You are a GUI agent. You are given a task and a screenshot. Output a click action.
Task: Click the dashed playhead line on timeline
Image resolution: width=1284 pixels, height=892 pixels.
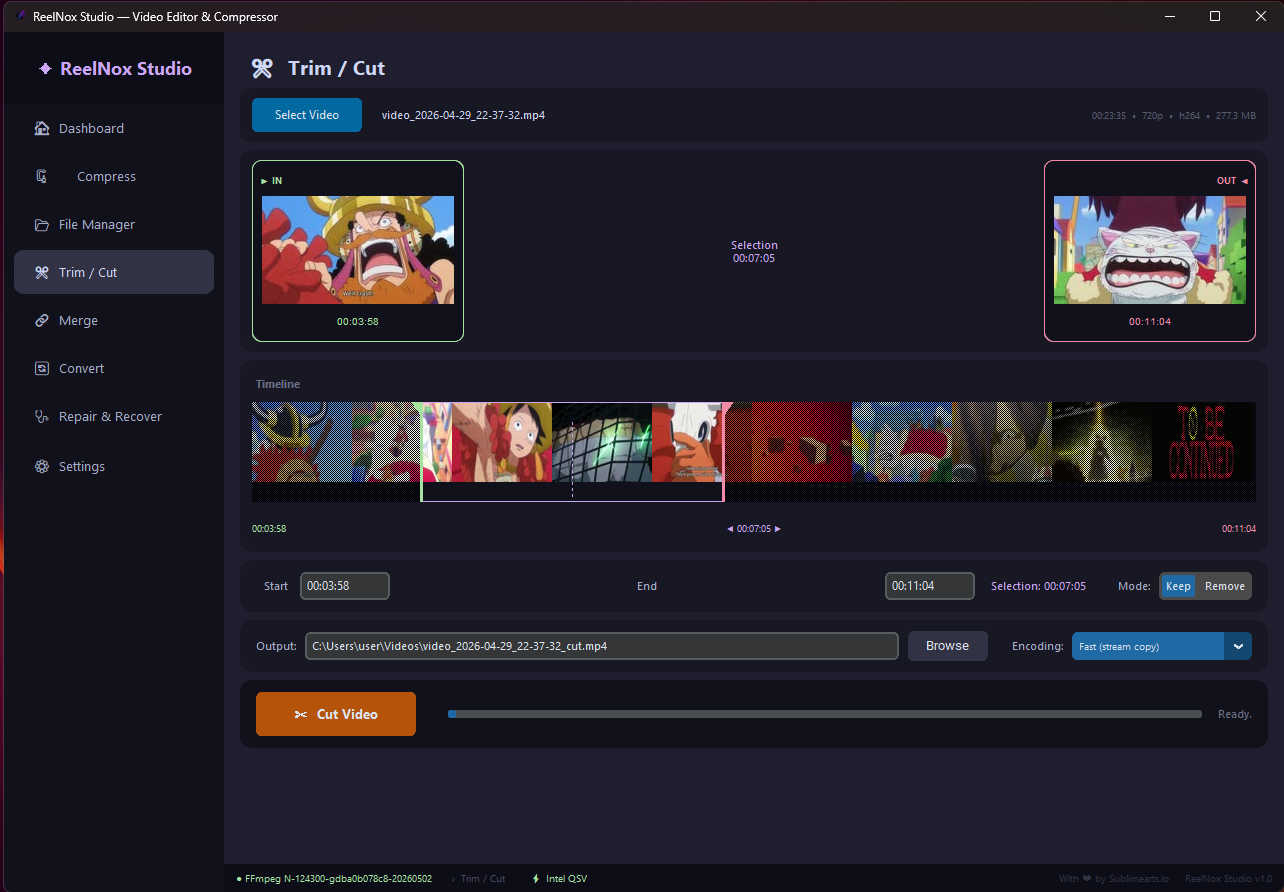pyautogui.click(x=572, y=459)
